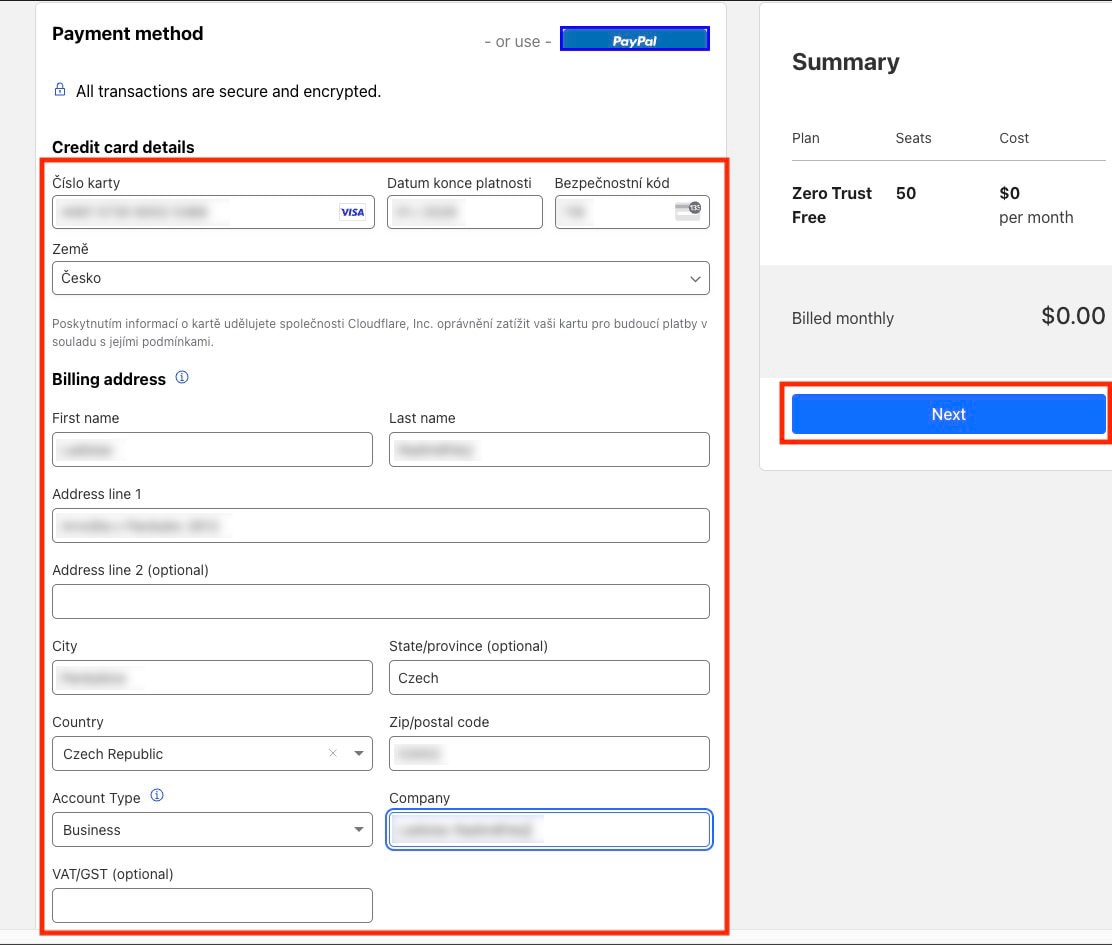Click the Billing address info icon

click(182, 378)
